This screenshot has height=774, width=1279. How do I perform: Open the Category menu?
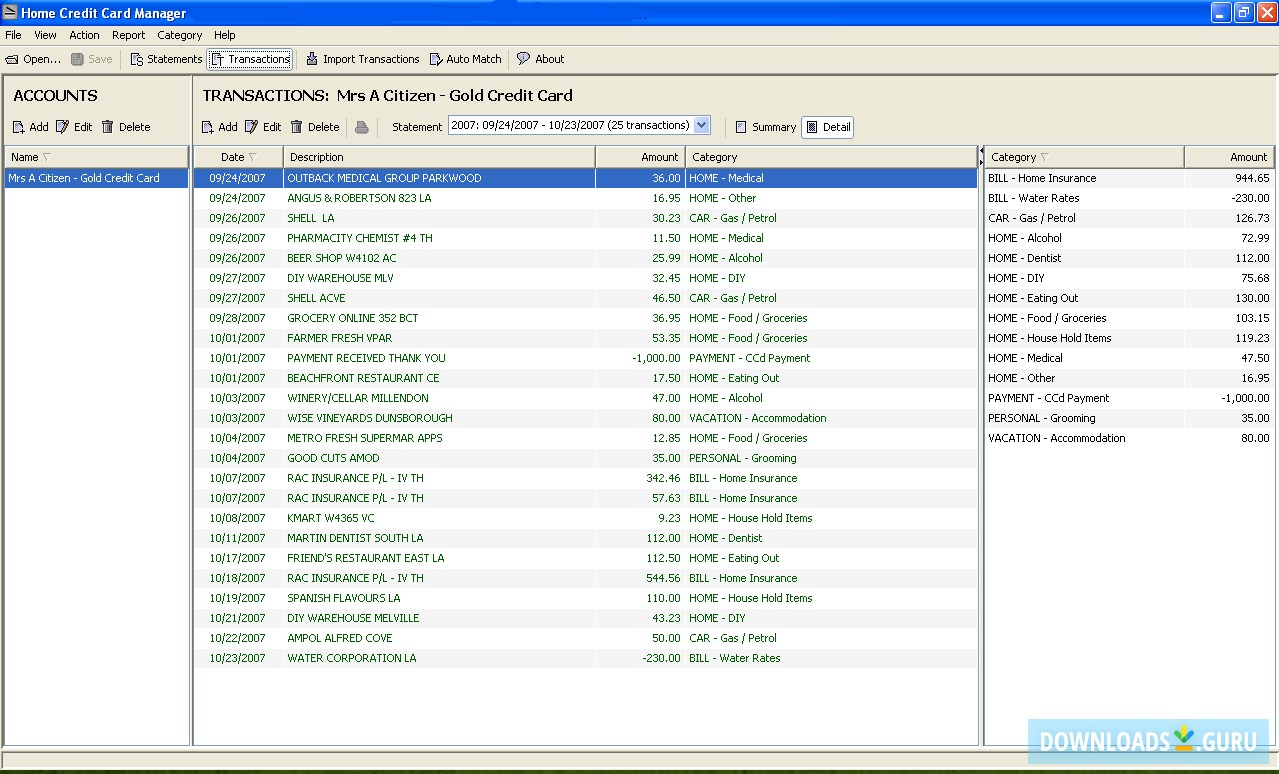coord(179,34)
